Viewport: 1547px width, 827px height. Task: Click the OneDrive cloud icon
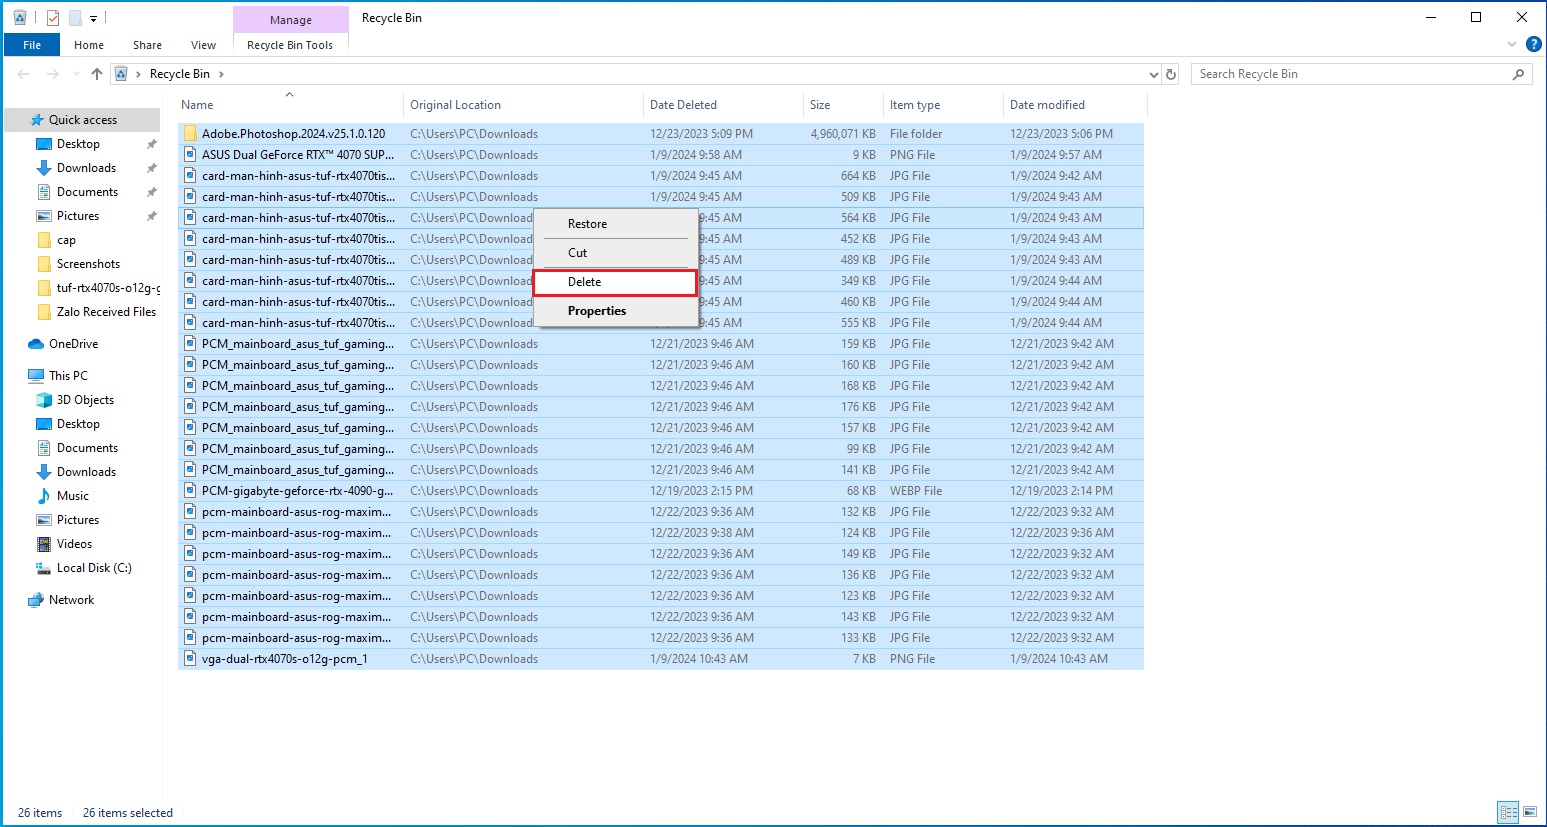pyautogui.click(x=36, y=344)
